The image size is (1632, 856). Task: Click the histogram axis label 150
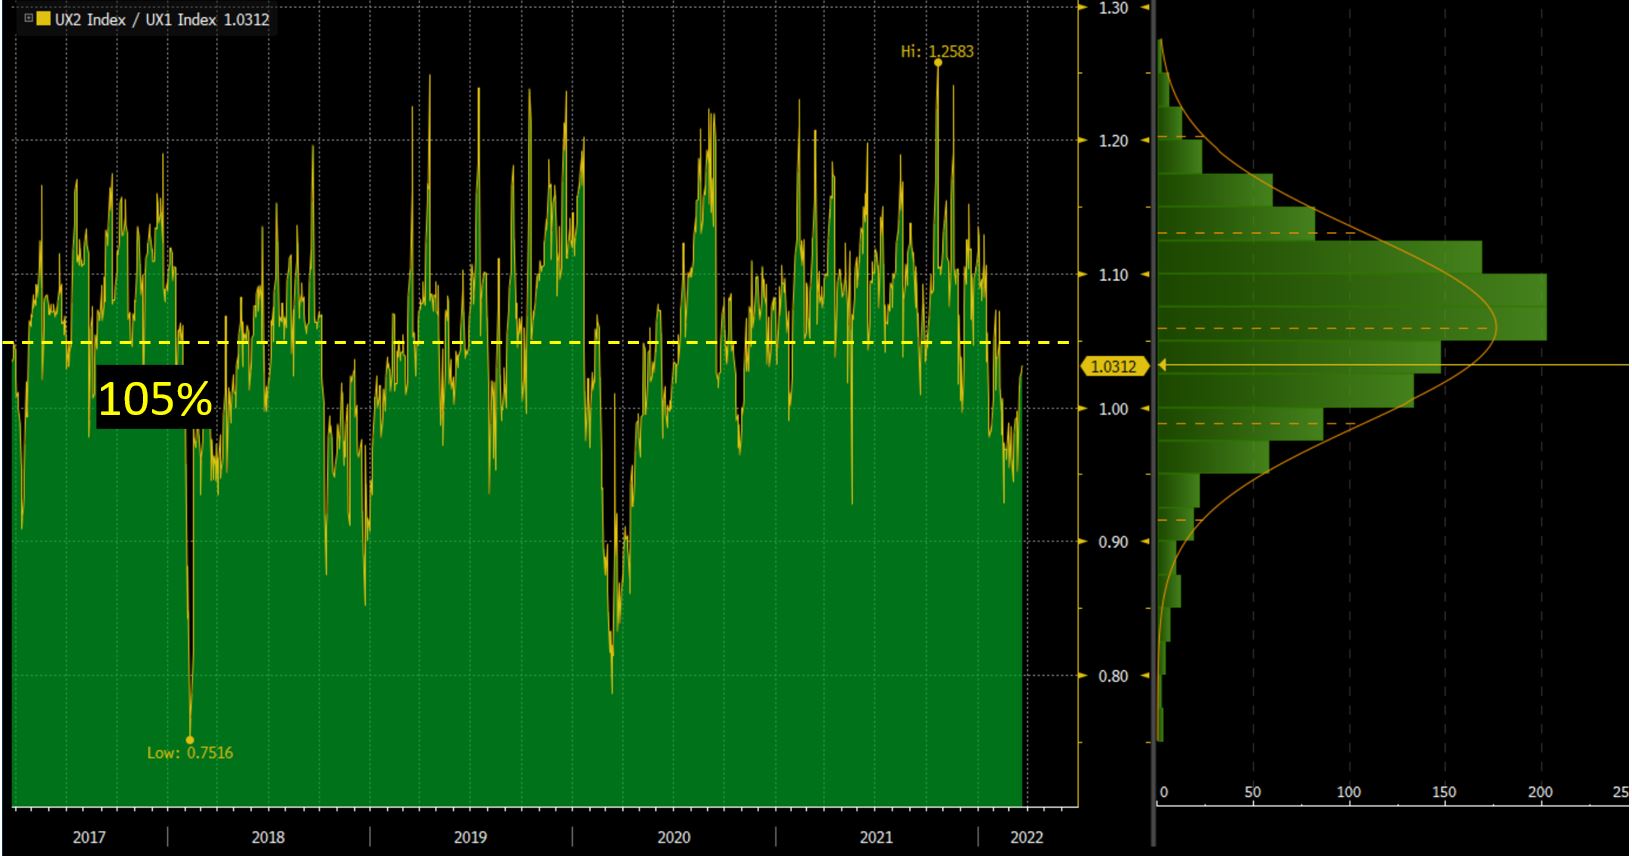pos(1444,792)
